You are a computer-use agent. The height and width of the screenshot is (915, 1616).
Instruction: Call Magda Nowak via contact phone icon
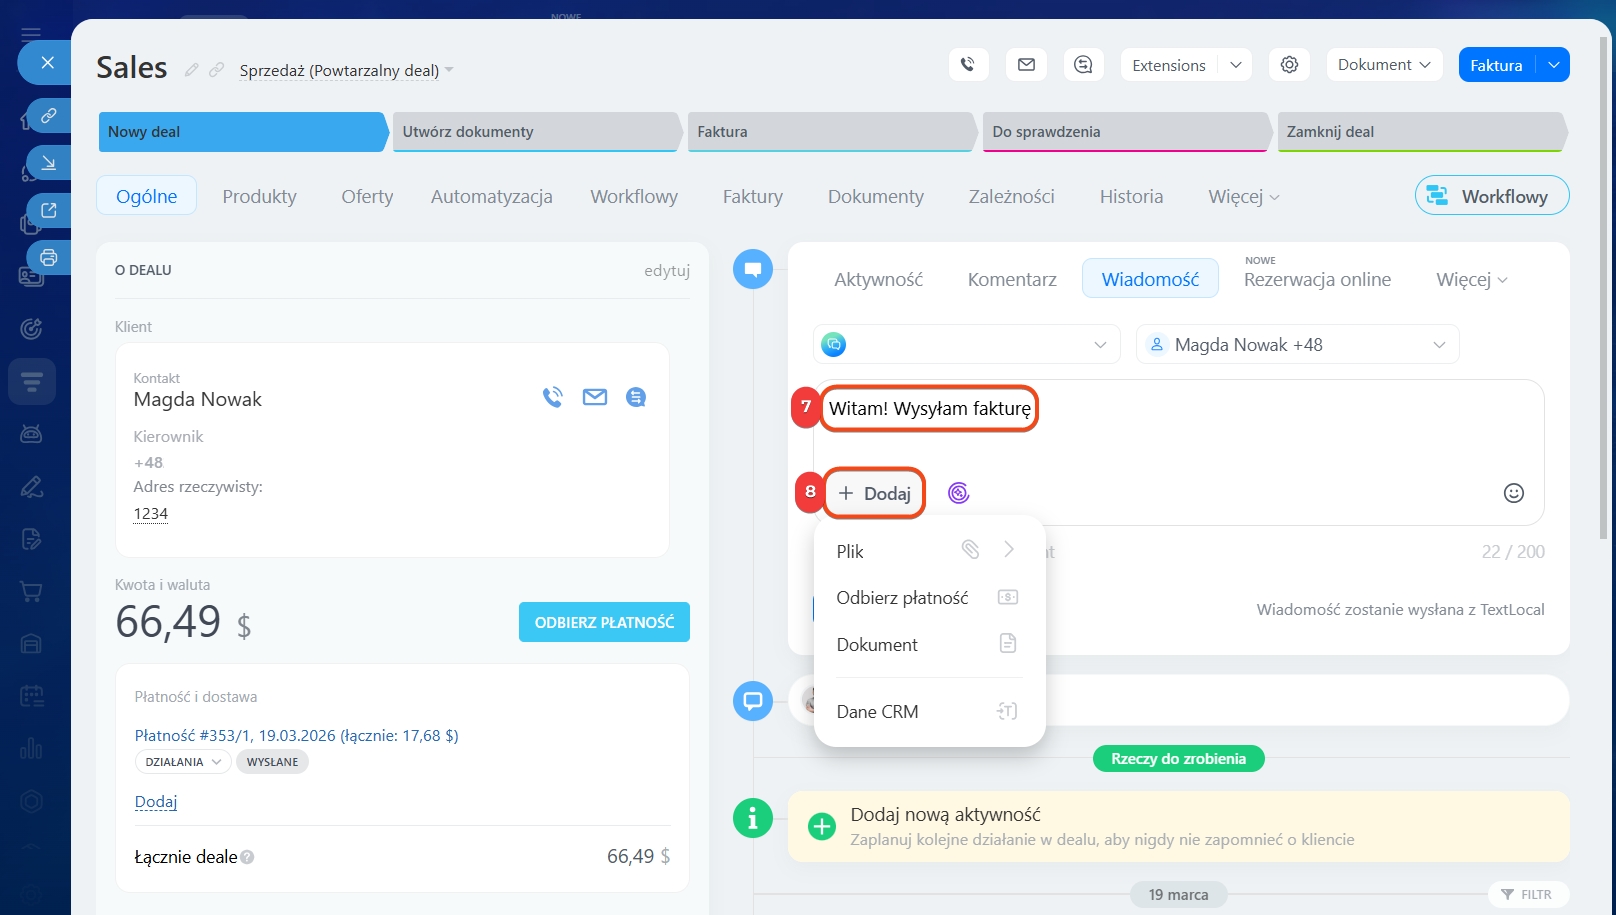(552, 397)
